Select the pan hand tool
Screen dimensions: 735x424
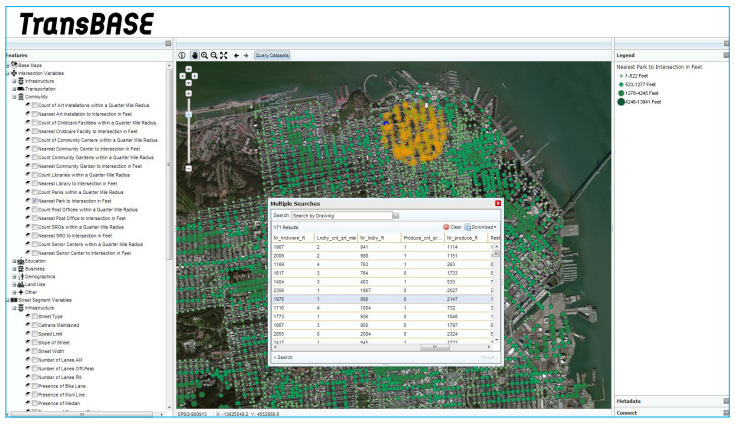[193, 55]
